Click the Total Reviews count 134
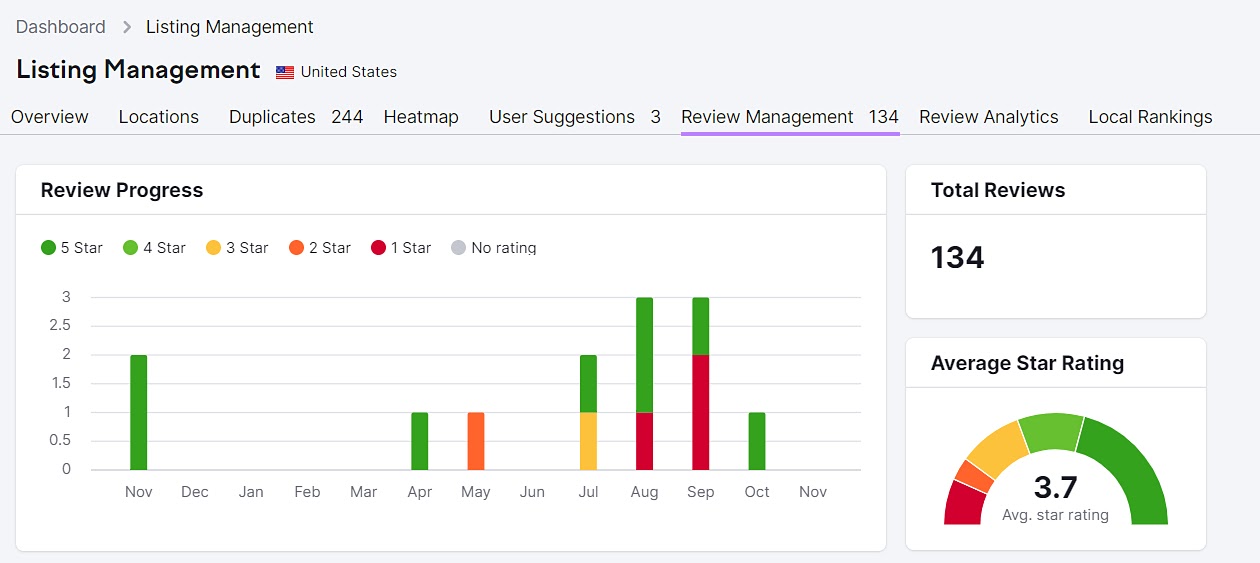 pos(958,258)
